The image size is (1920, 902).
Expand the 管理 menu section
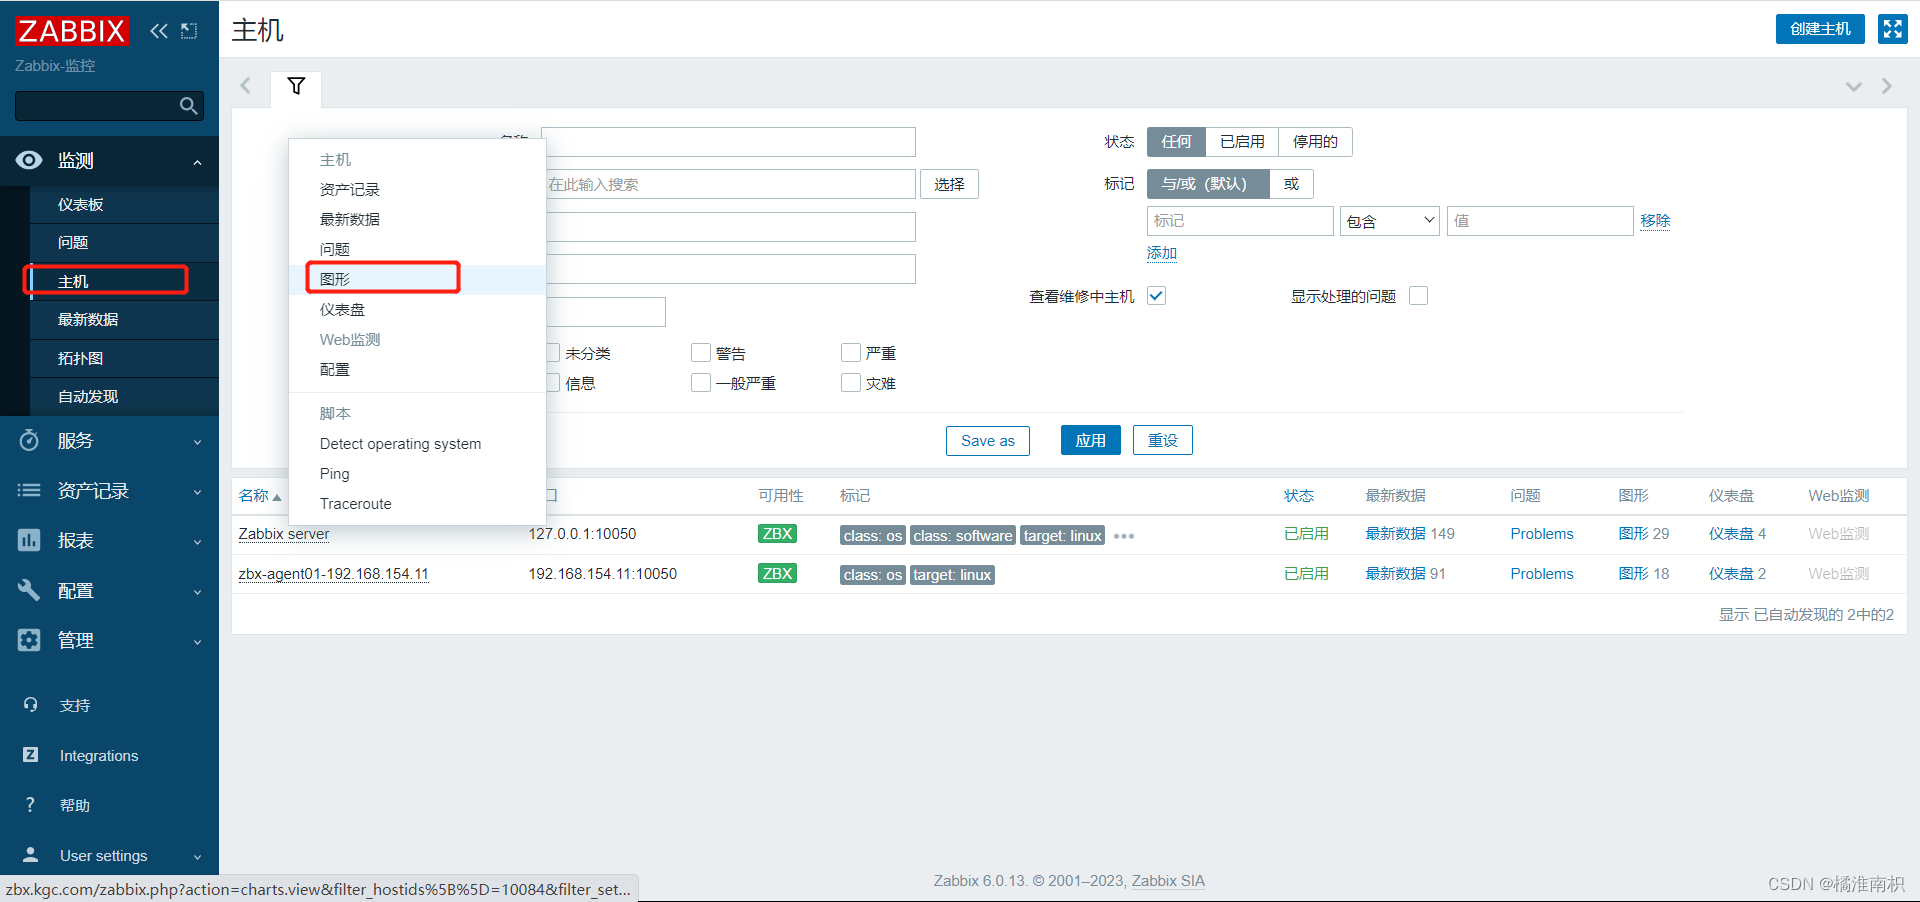click(x=197, y=642)
